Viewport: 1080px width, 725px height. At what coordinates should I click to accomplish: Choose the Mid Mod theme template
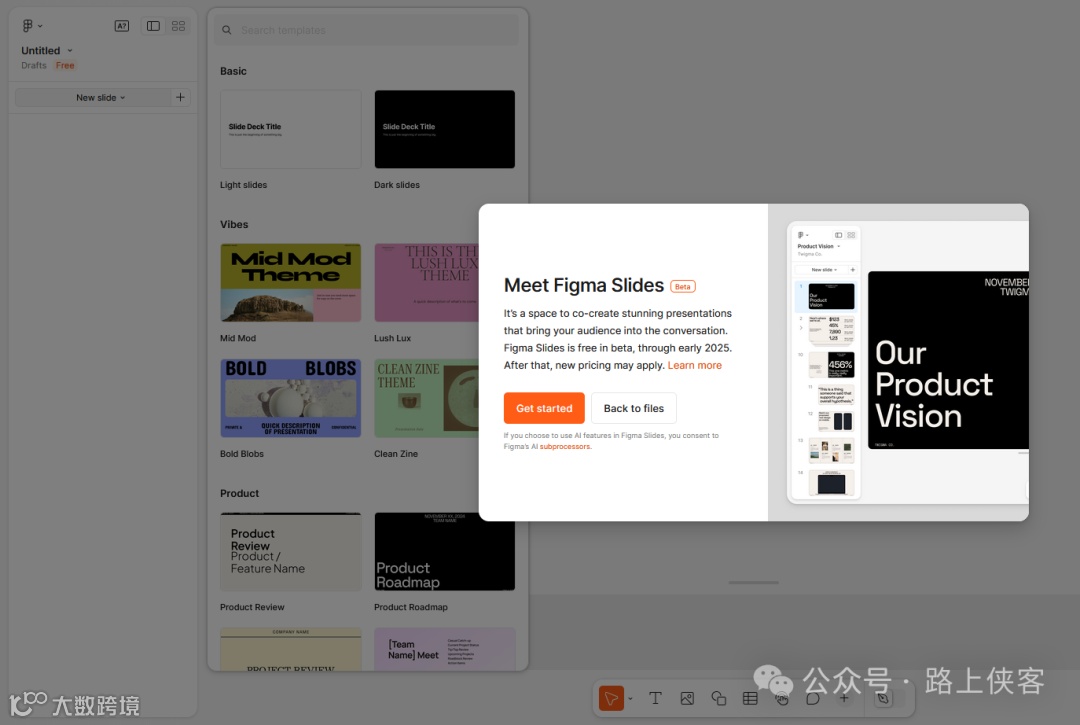291,282
